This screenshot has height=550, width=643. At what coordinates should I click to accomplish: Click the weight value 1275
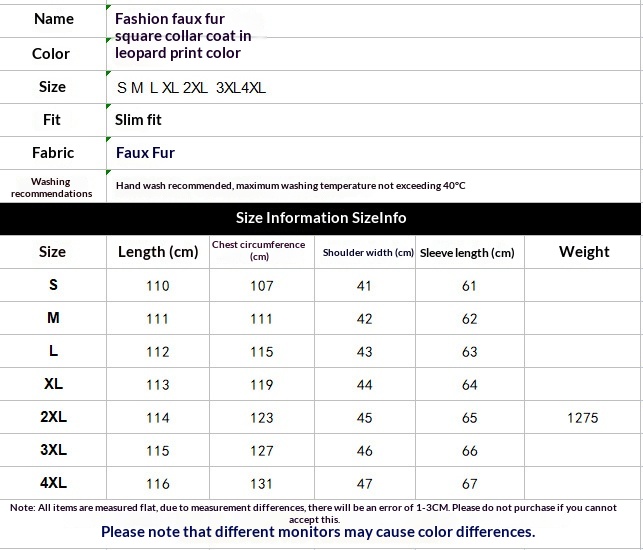(583, 418)
